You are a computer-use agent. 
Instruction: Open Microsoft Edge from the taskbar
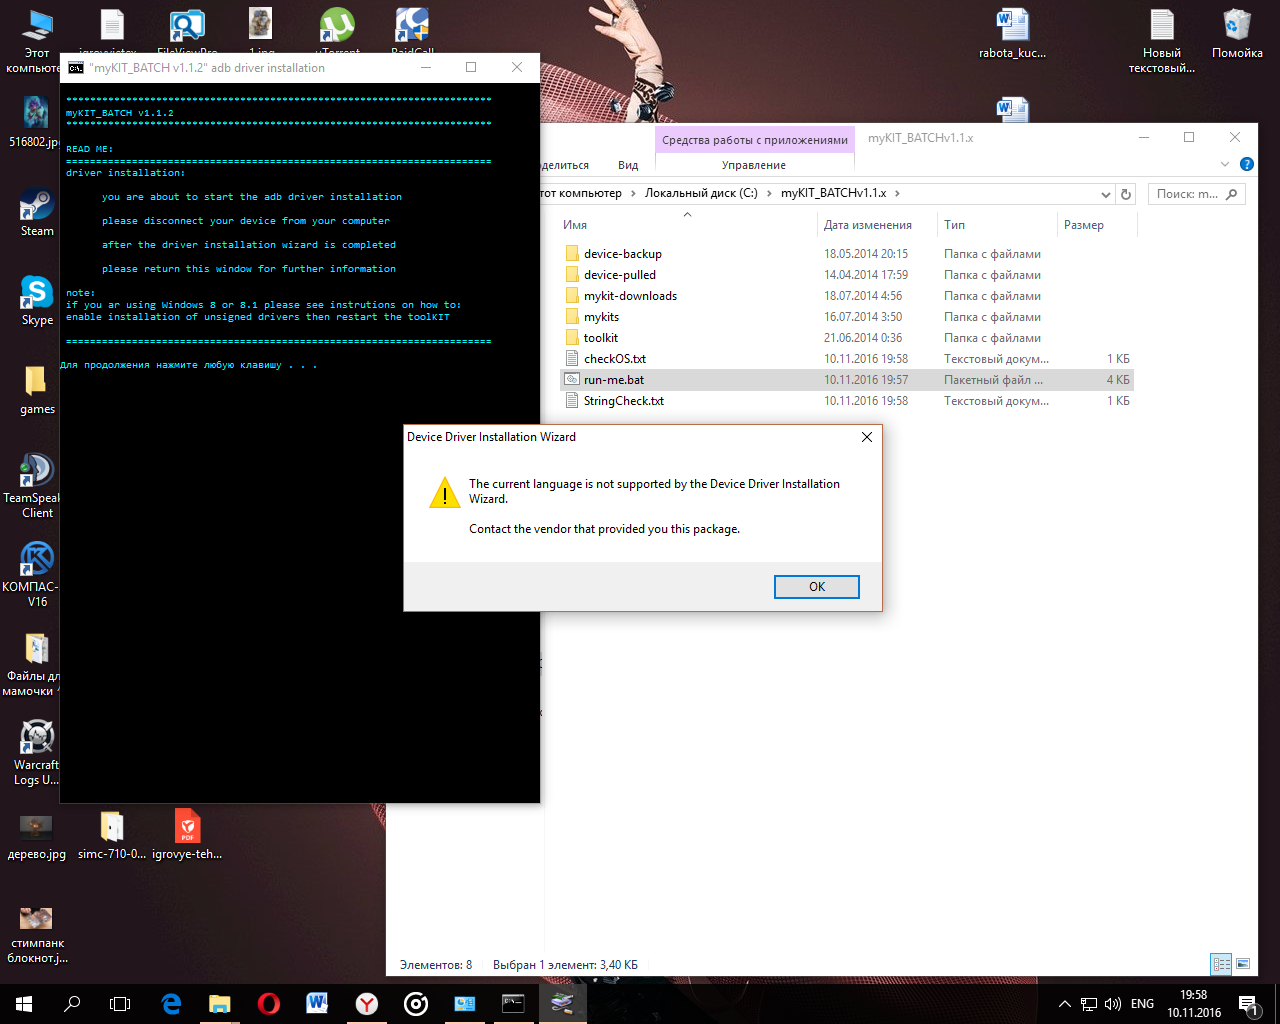click(171, 1003)
